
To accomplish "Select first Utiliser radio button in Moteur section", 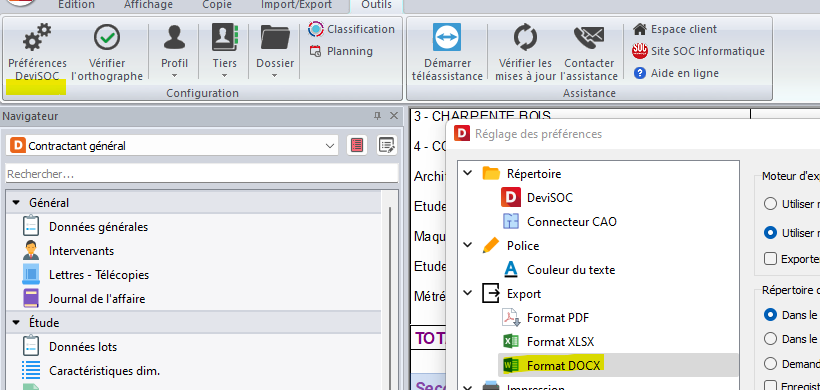I will (770, 204).
